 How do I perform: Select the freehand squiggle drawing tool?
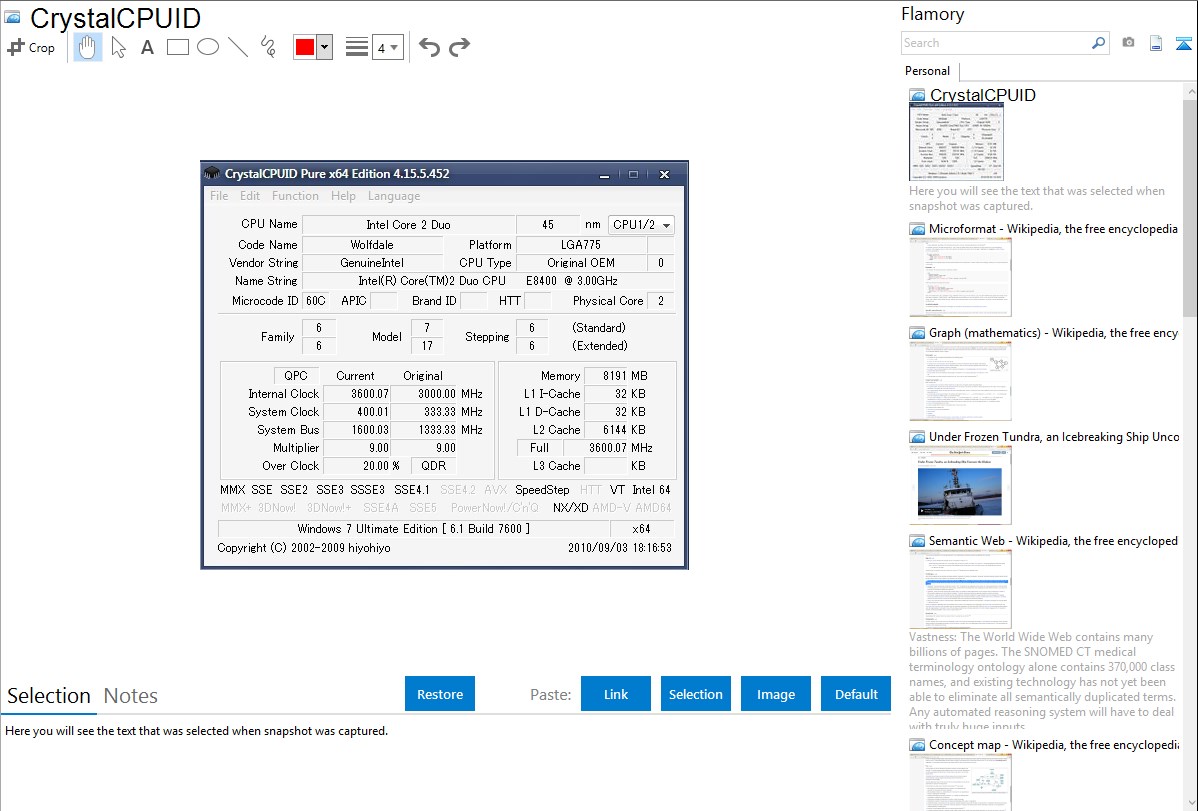coord(268,47)
